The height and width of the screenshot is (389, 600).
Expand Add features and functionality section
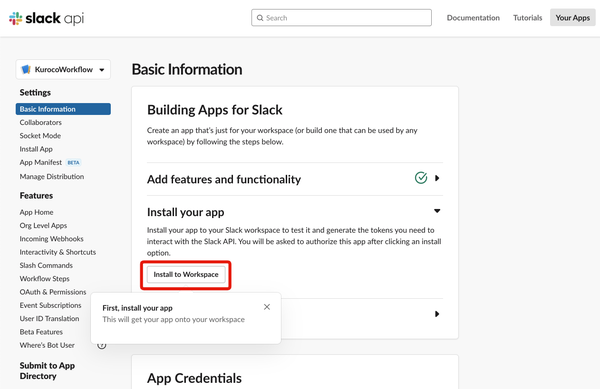click(437, 178)
